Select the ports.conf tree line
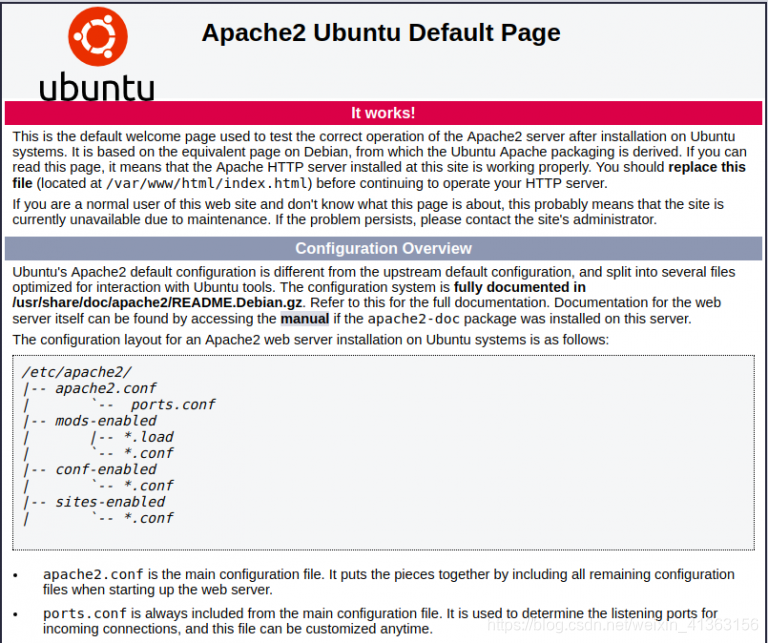Image resolution: width=768 pixels, height=643 pixels. click(119, 405)
